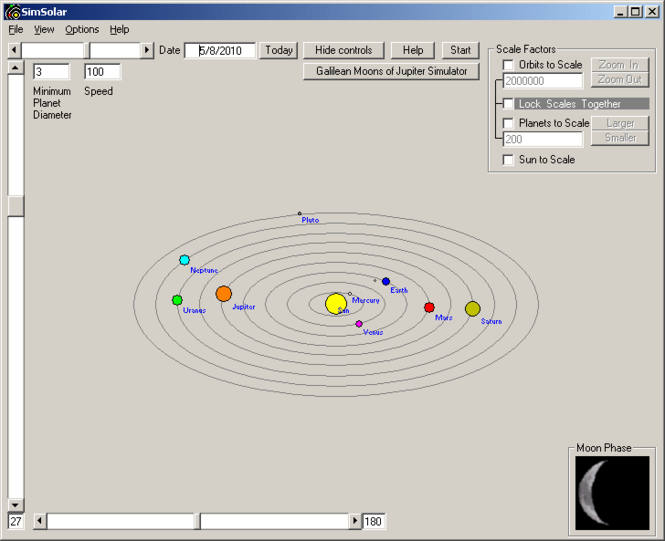The height and width of the screenshot is (541, 665).
Task: Click the Date input field
Action: coord(220,50)
